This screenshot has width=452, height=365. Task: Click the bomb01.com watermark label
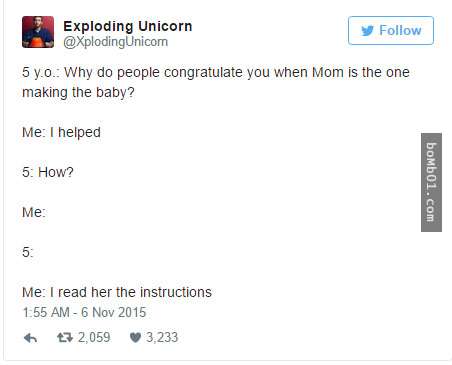tap(431, 182)
